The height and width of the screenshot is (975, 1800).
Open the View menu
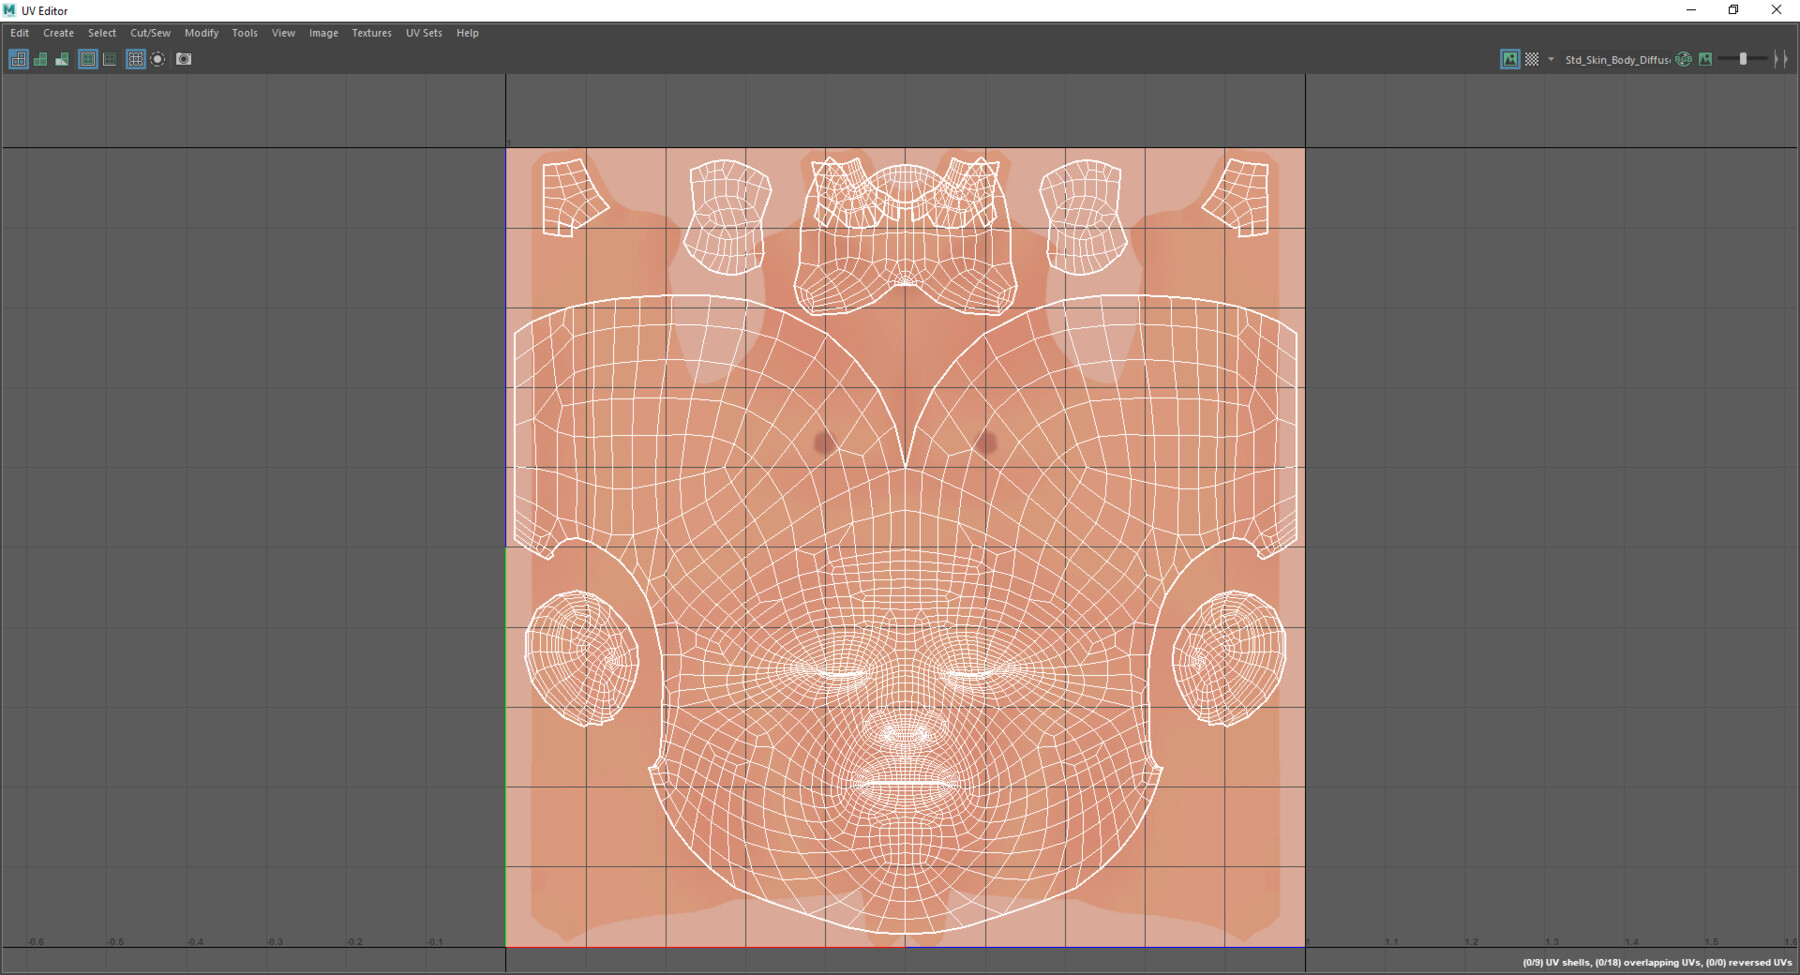click(x=283, y=33)
